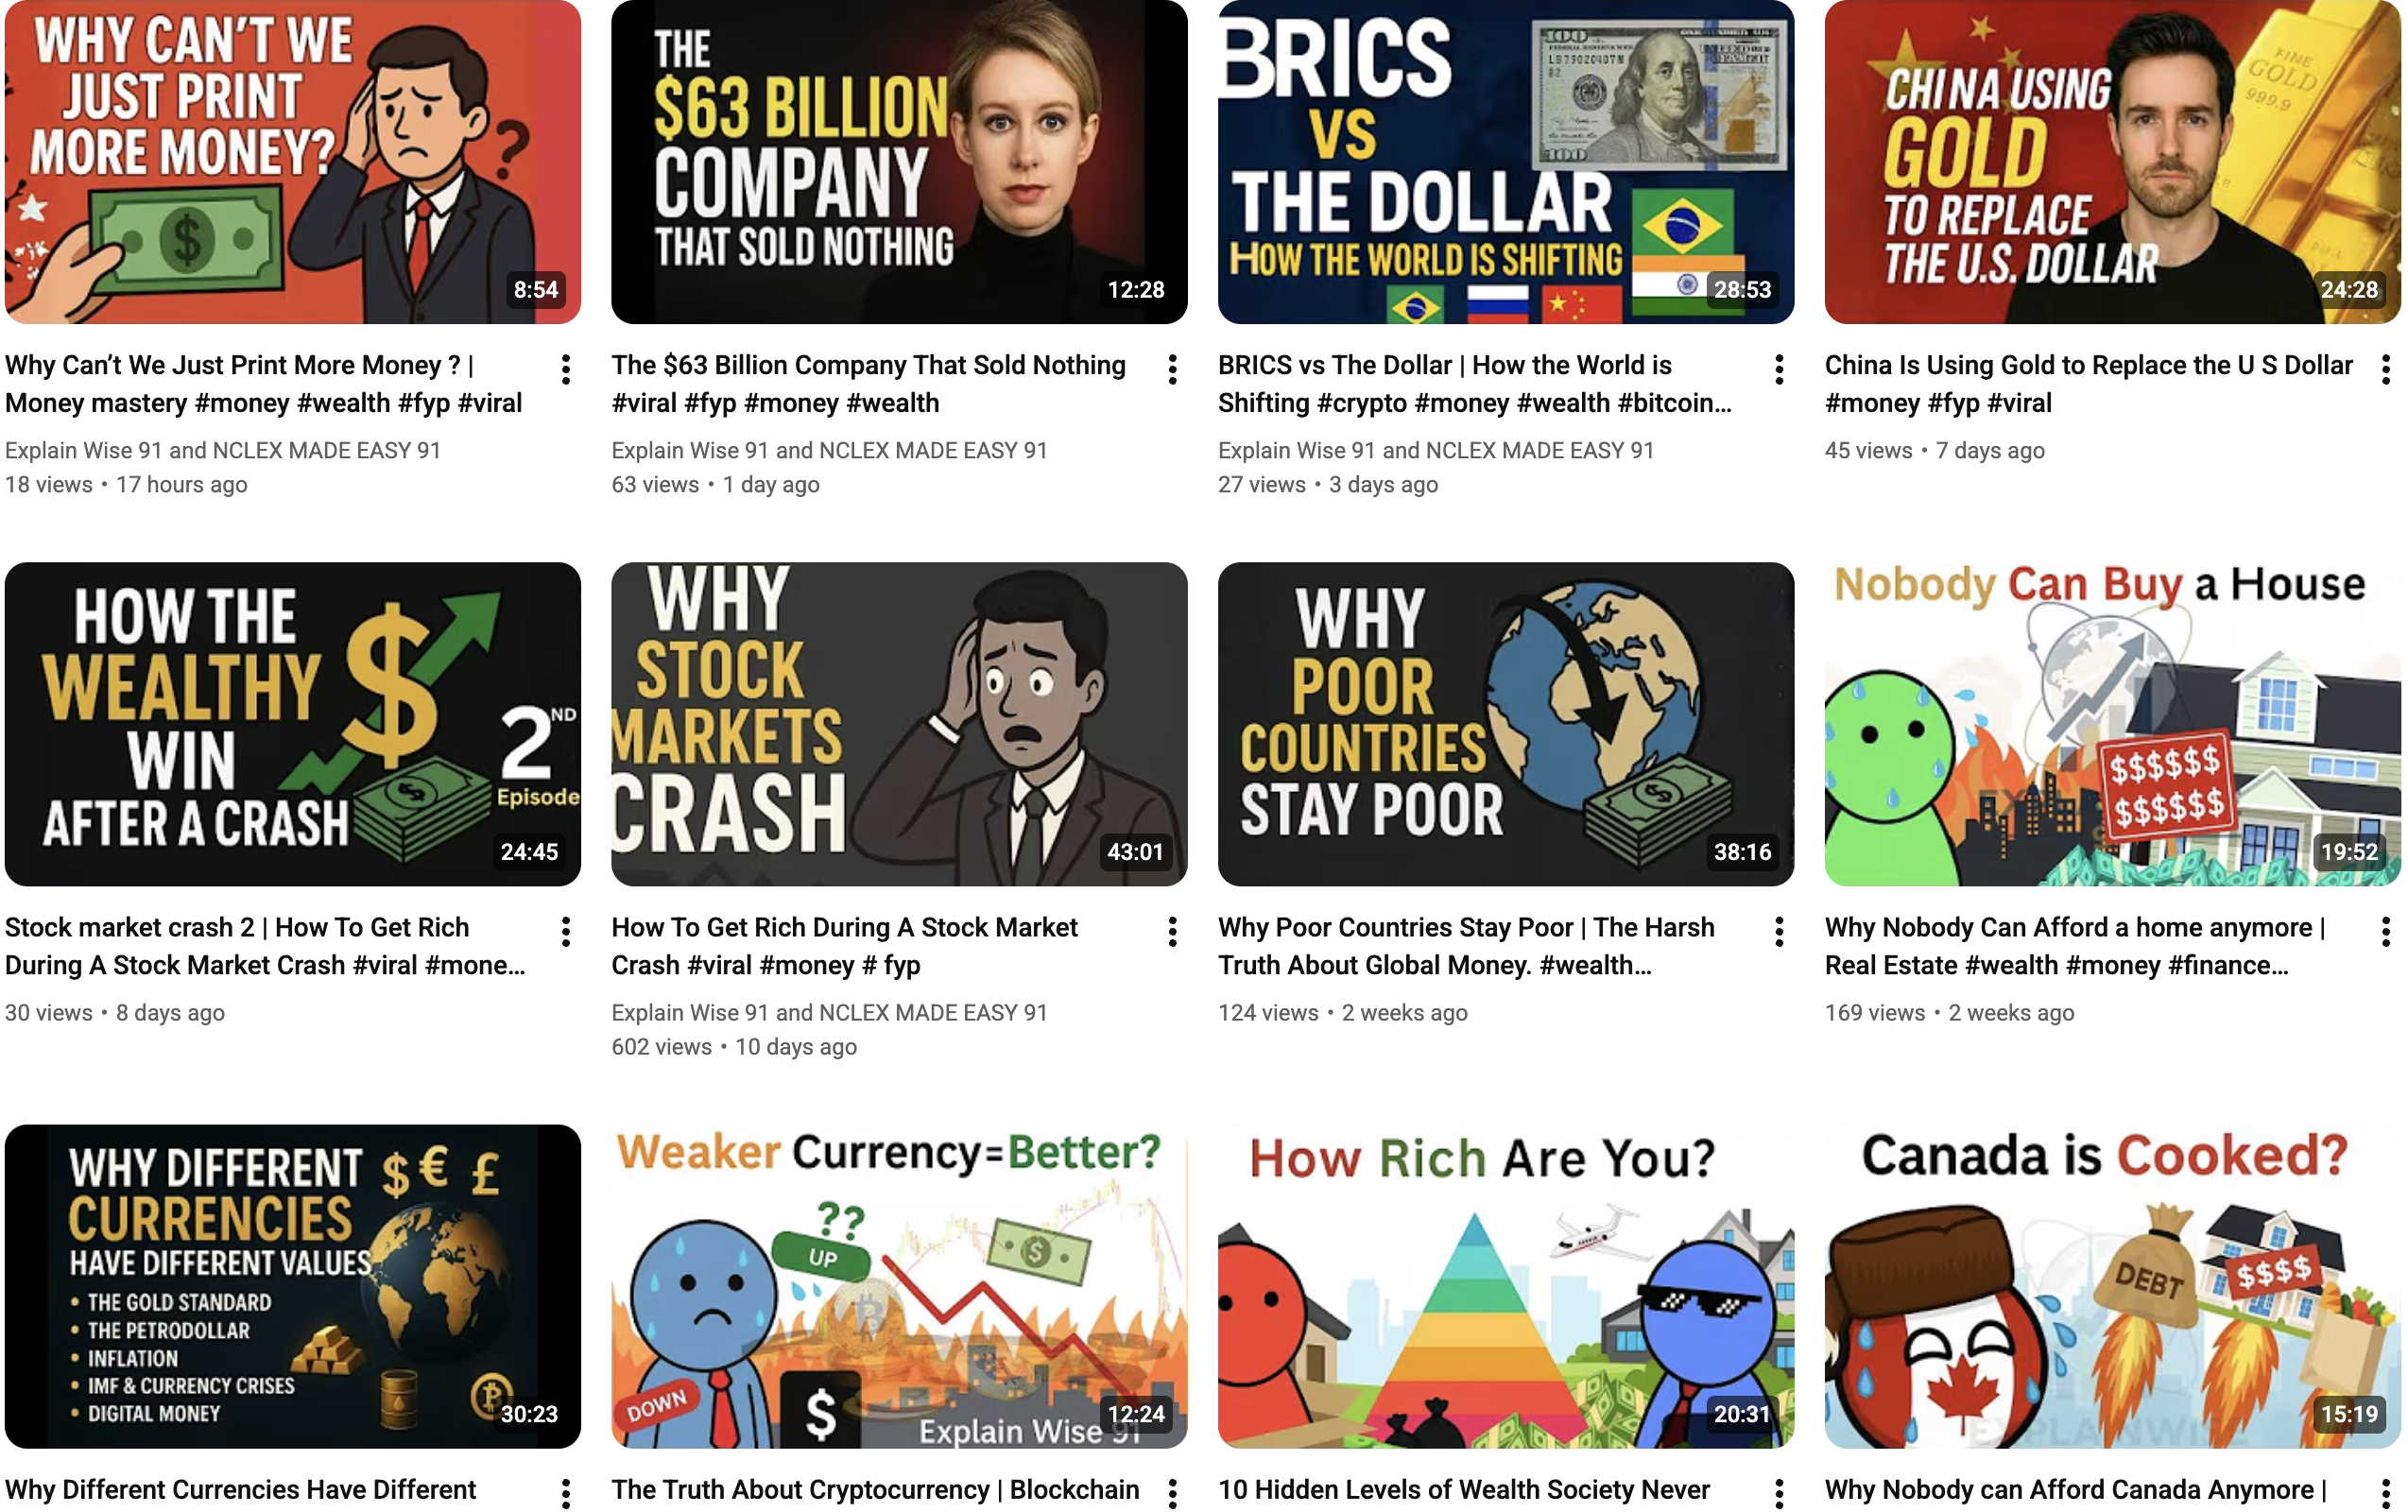Viewport: 2408px width, 1512px height.
Task: Open menu for Truth About Cryptocurrency video
Action: click(x=1172, y=1493)
